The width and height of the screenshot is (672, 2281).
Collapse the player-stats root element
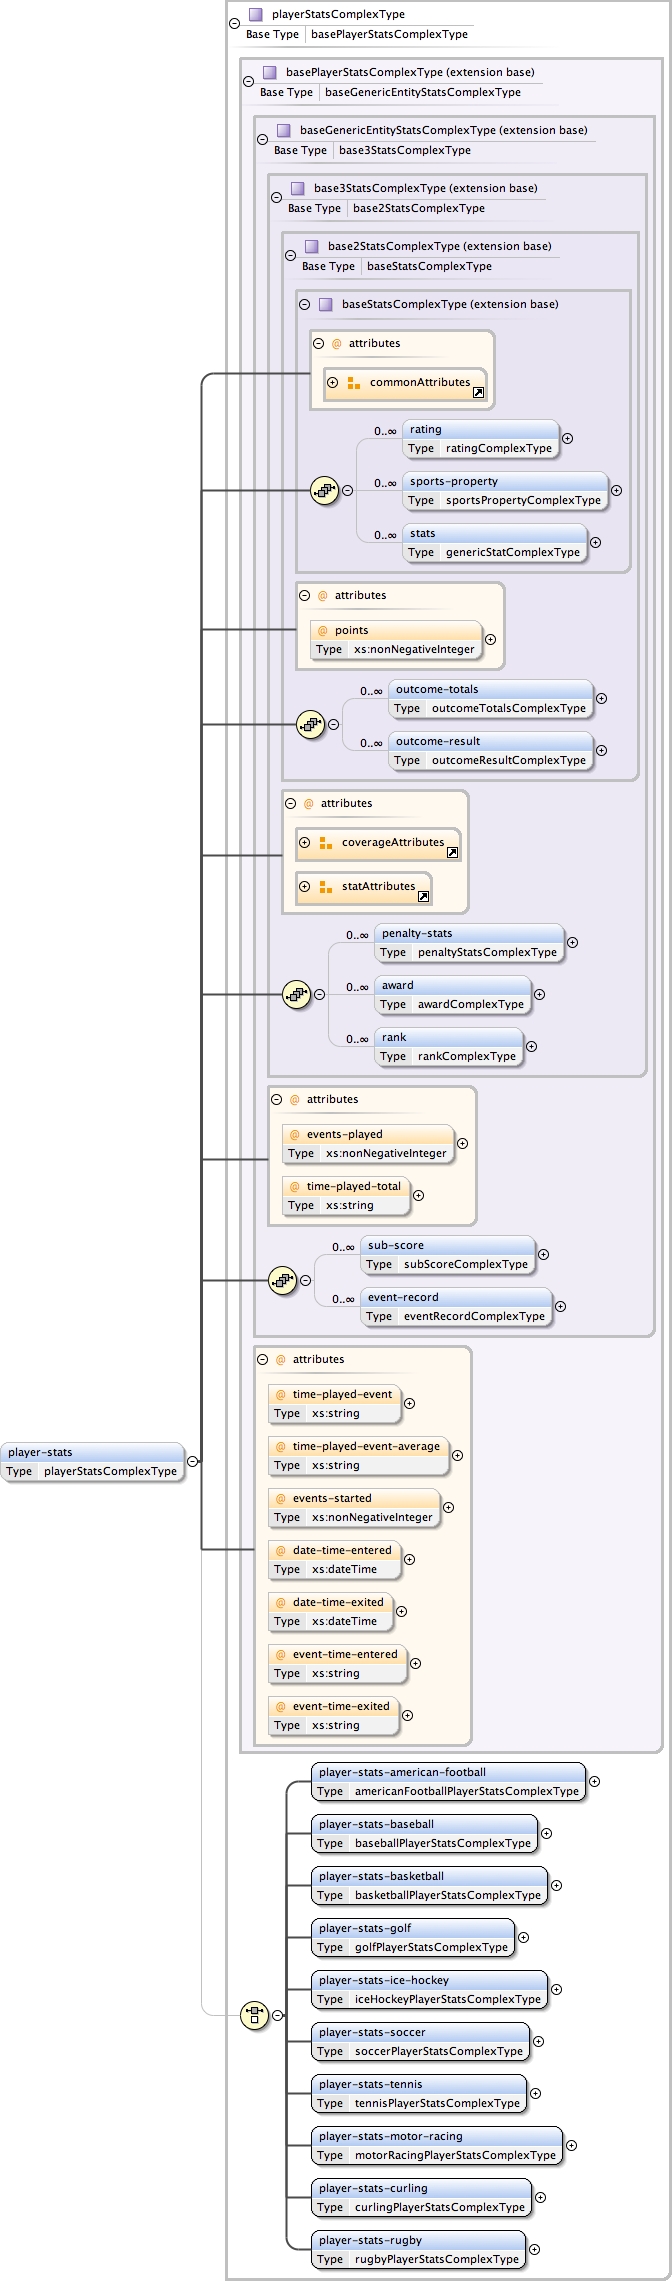point(193,1461)
